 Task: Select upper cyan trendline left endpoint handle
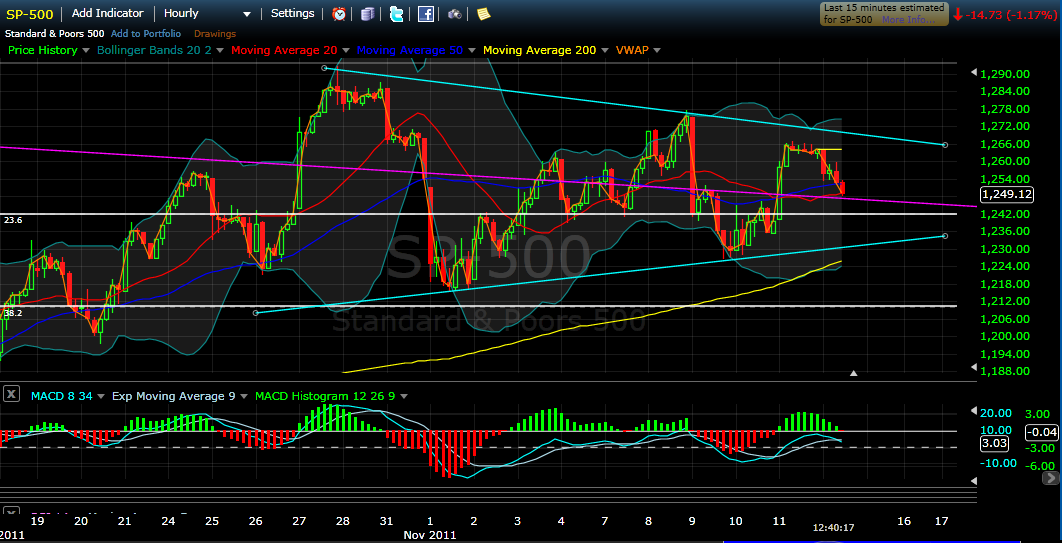pyautogui.click(x=324, y=68)
